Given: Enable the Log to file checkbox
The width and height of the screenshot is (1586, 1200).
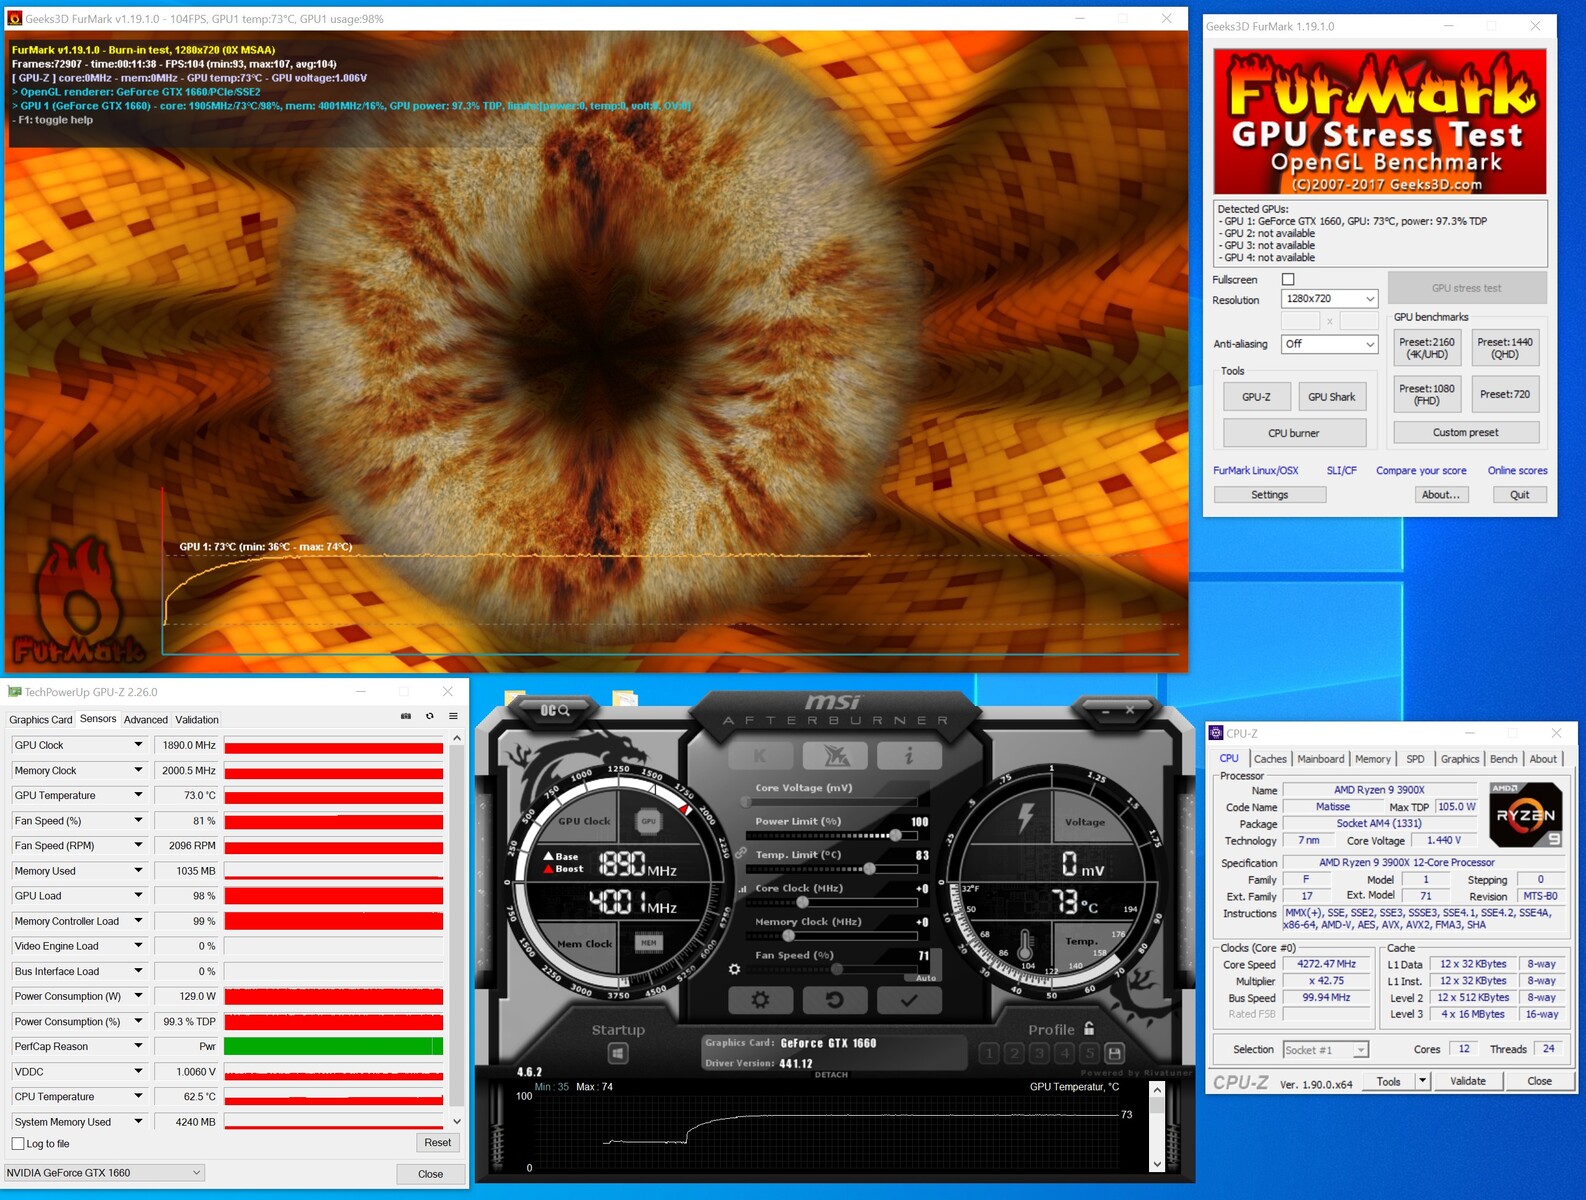Looking at the screenshot, I should [18, 1143].
